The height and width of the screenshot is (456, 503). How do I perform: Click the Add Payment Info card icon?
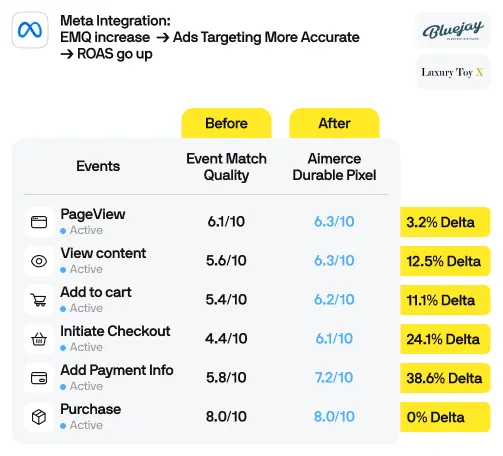click(39, 378)
